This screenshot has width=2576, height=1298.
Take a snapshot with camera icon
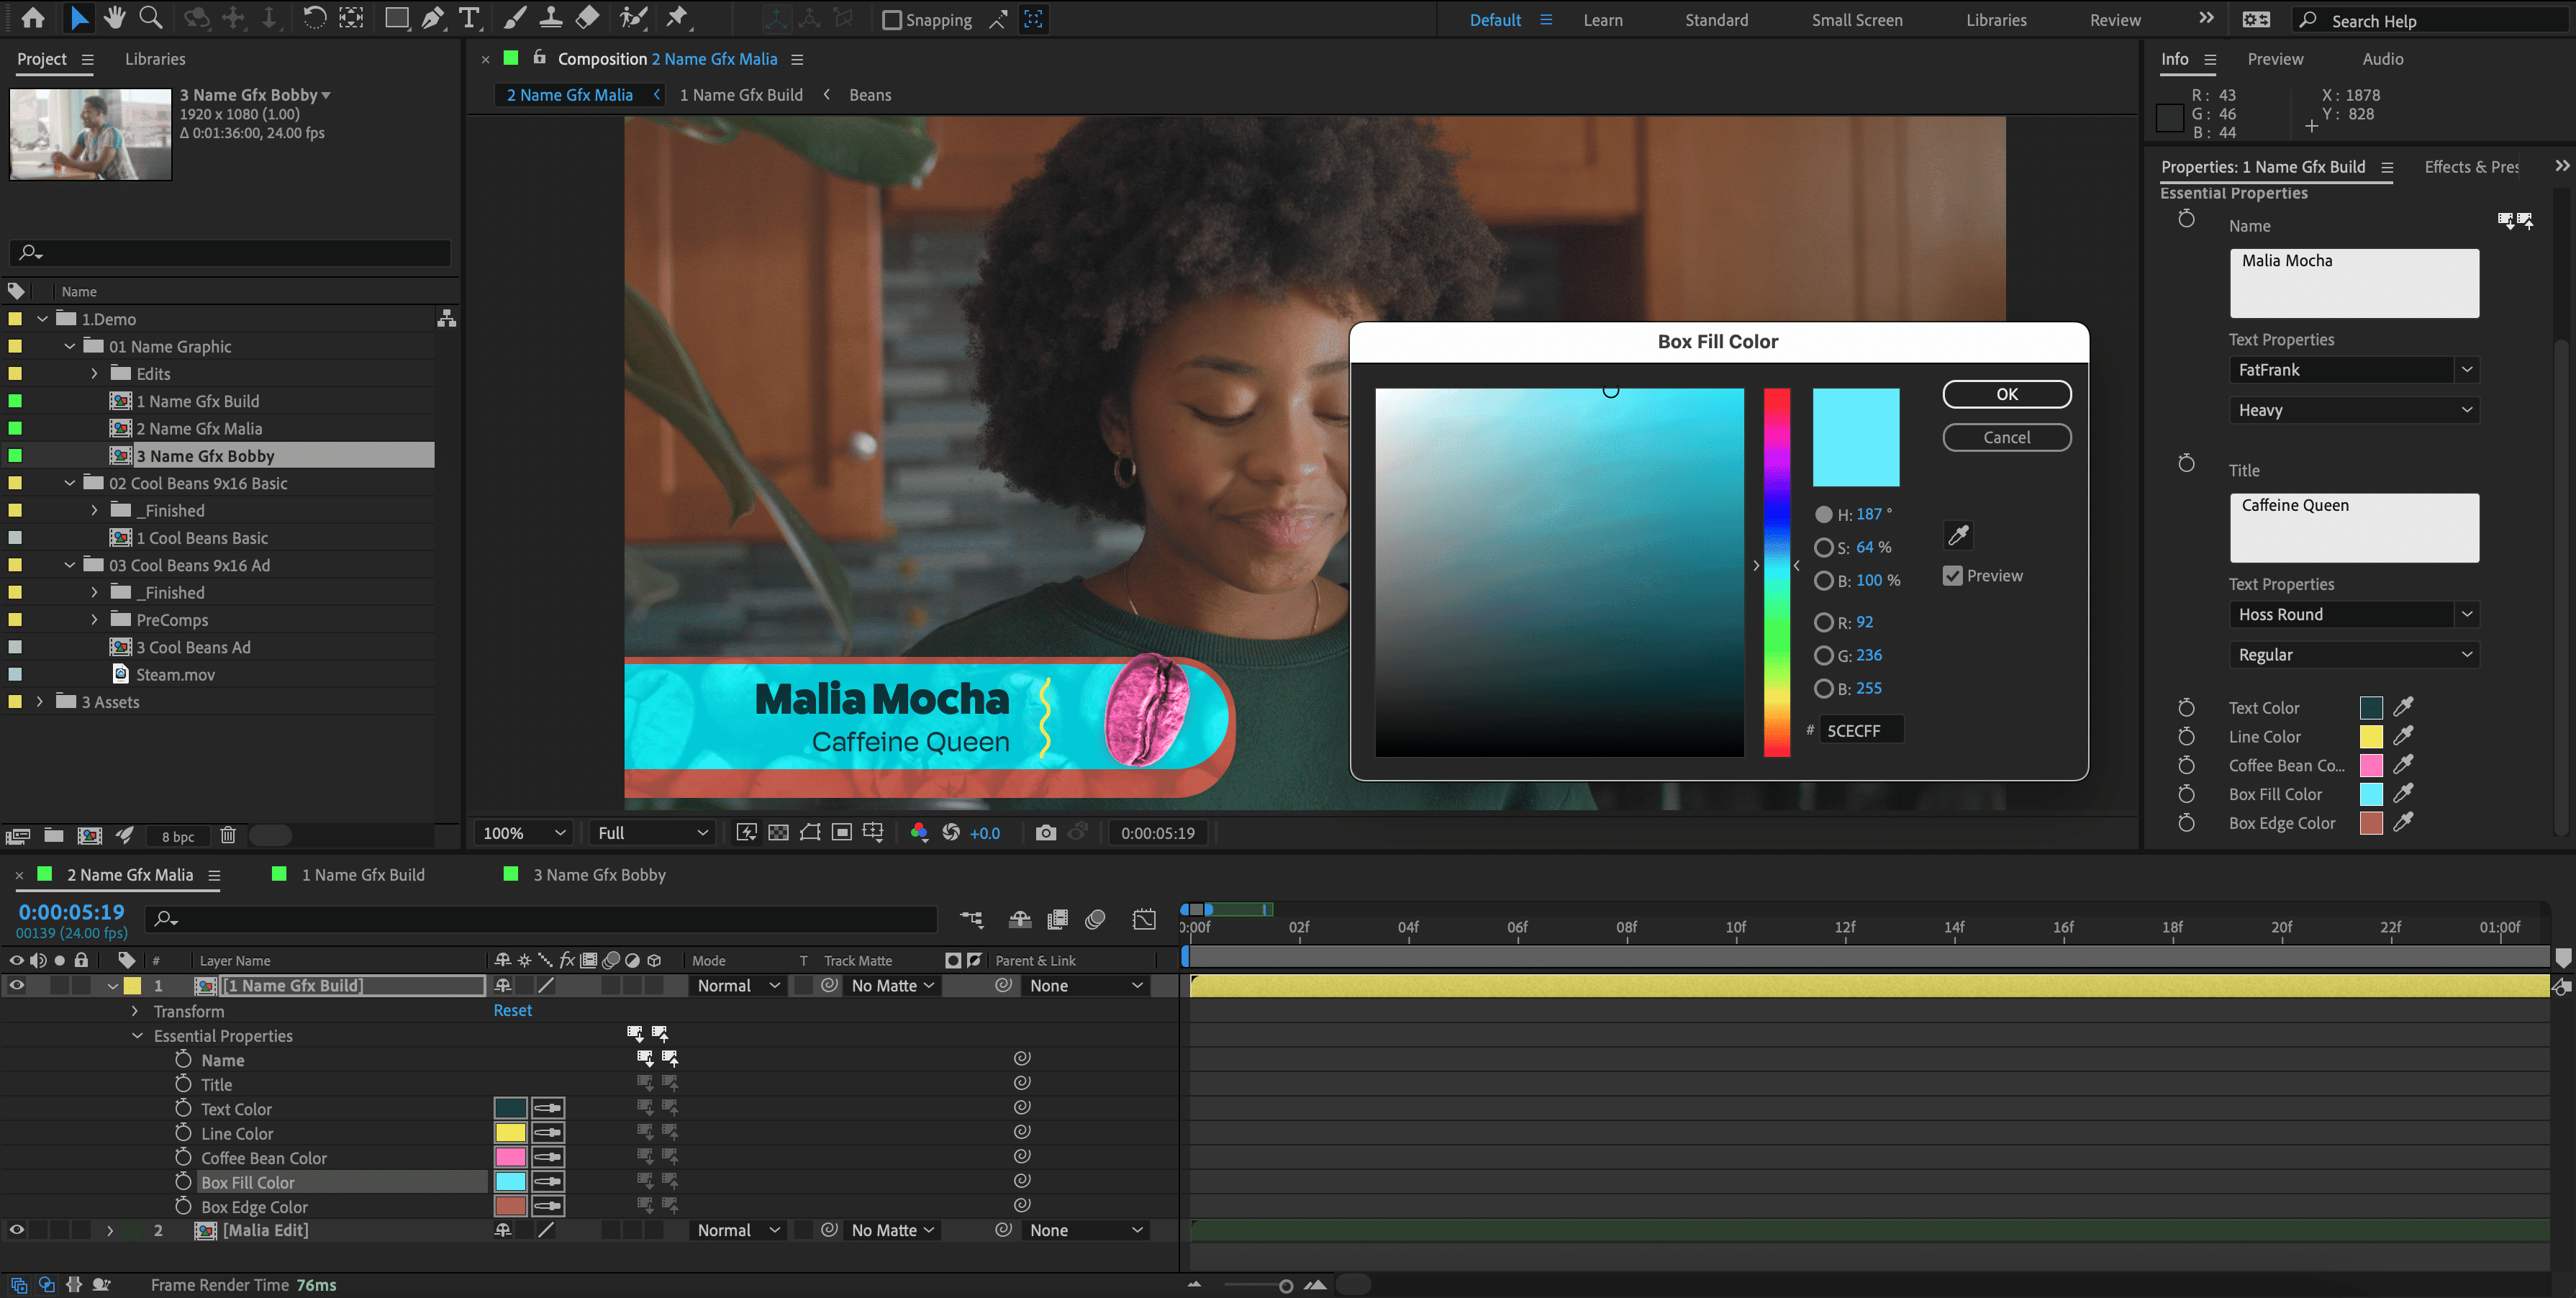tap(1045, 833)
